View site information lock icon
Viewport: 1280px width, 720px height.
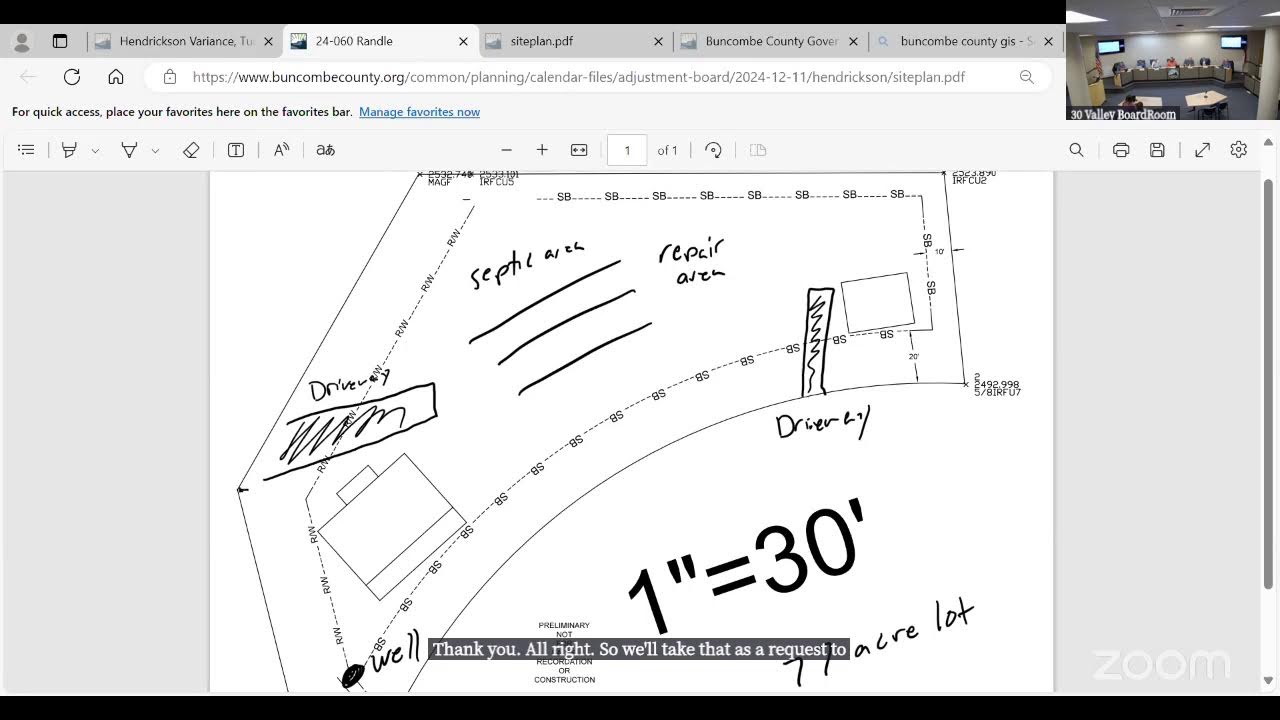pyautogui.click(x=170, y=77)
